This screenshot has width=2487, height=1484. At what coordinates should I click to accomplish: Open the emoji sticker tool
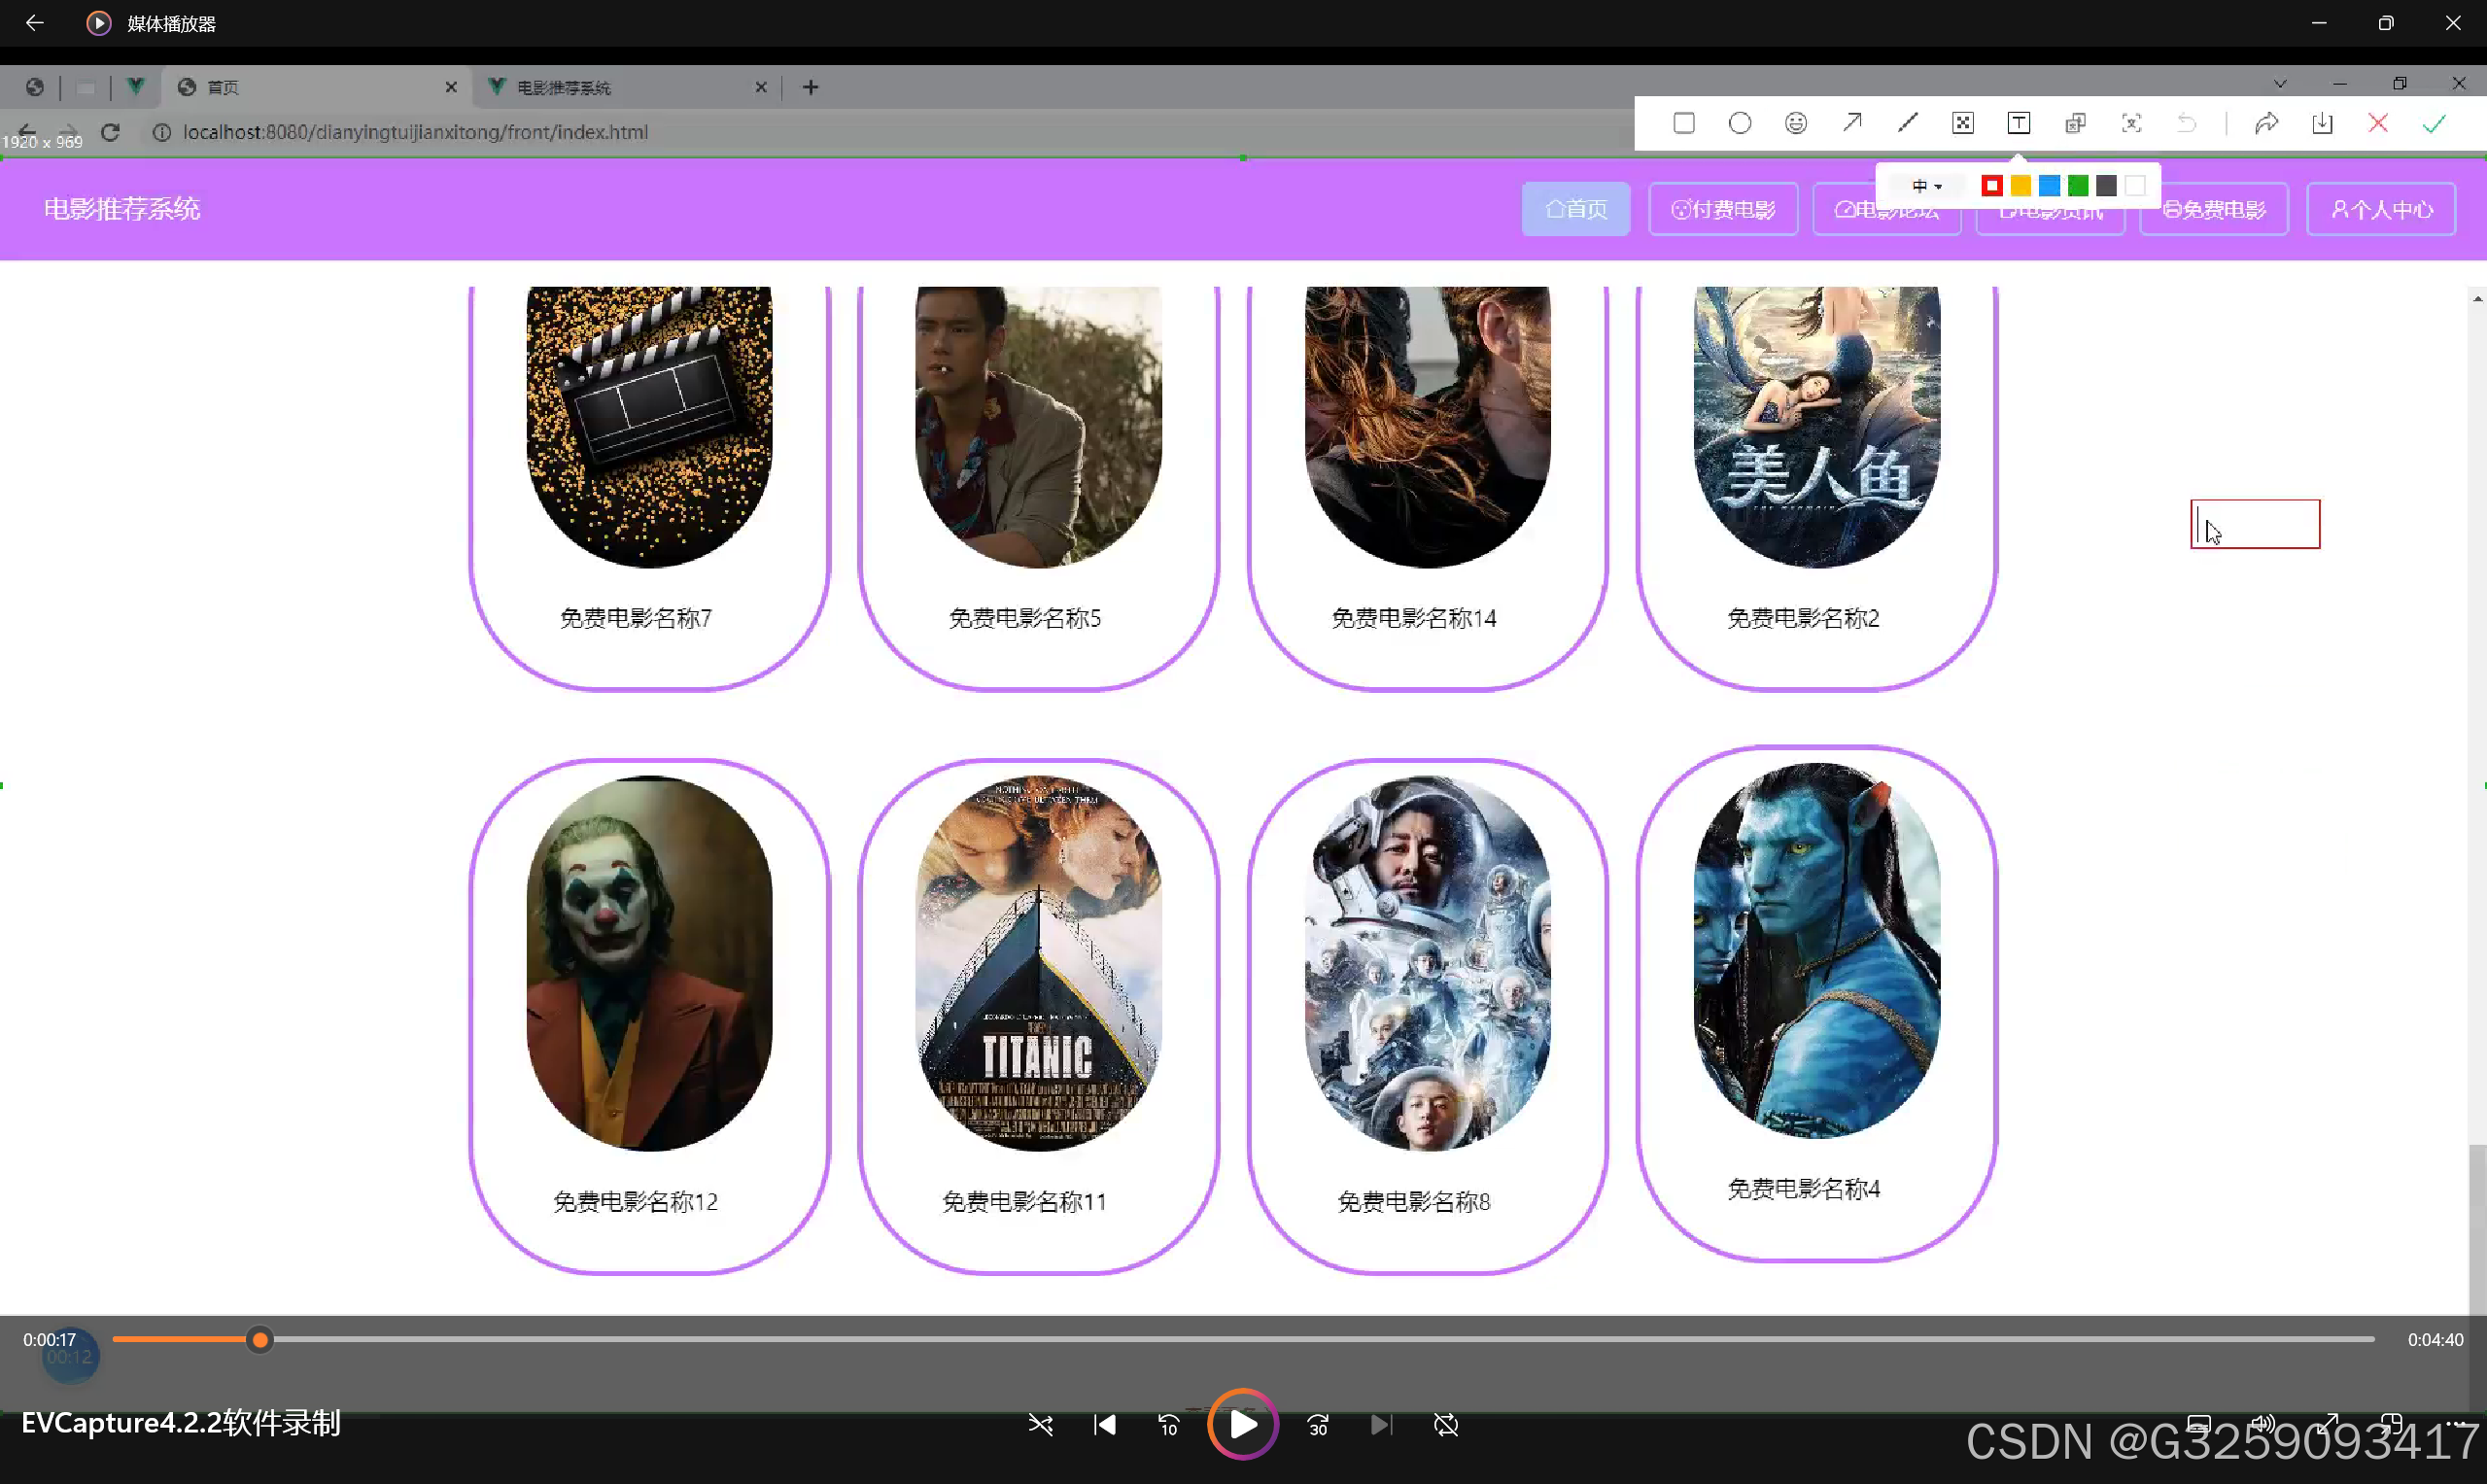(x=1796, y=123)
